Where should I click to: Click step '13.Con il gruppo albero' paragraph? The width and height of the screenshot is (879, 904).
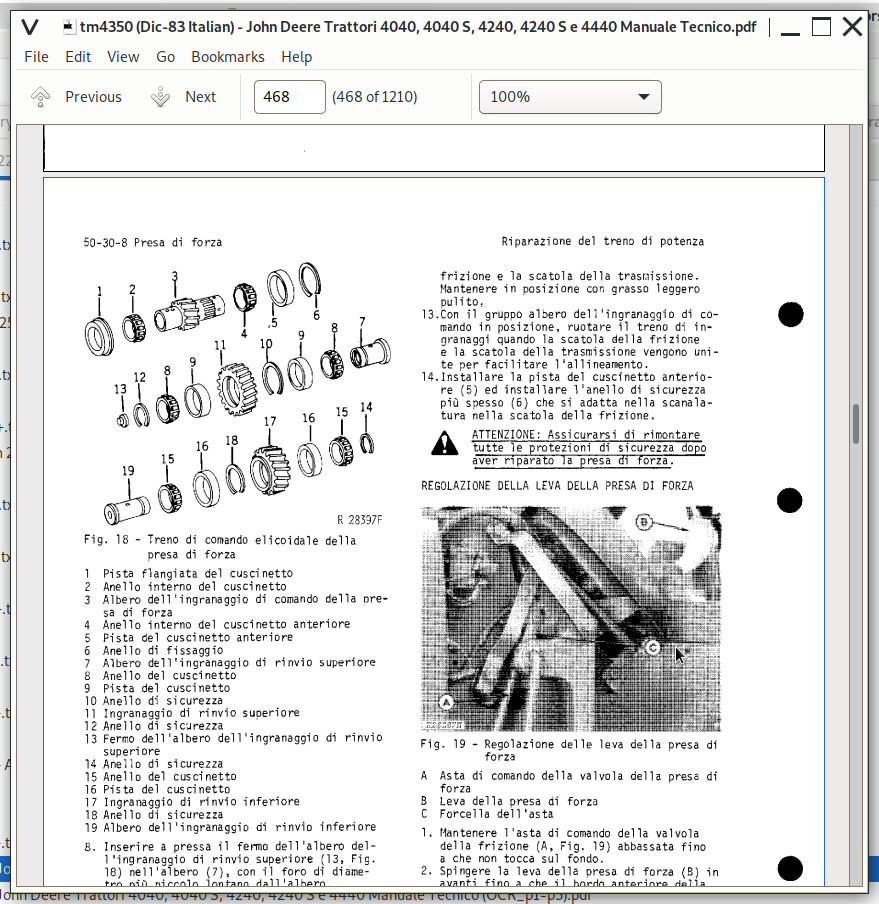[x=570, y=340]
